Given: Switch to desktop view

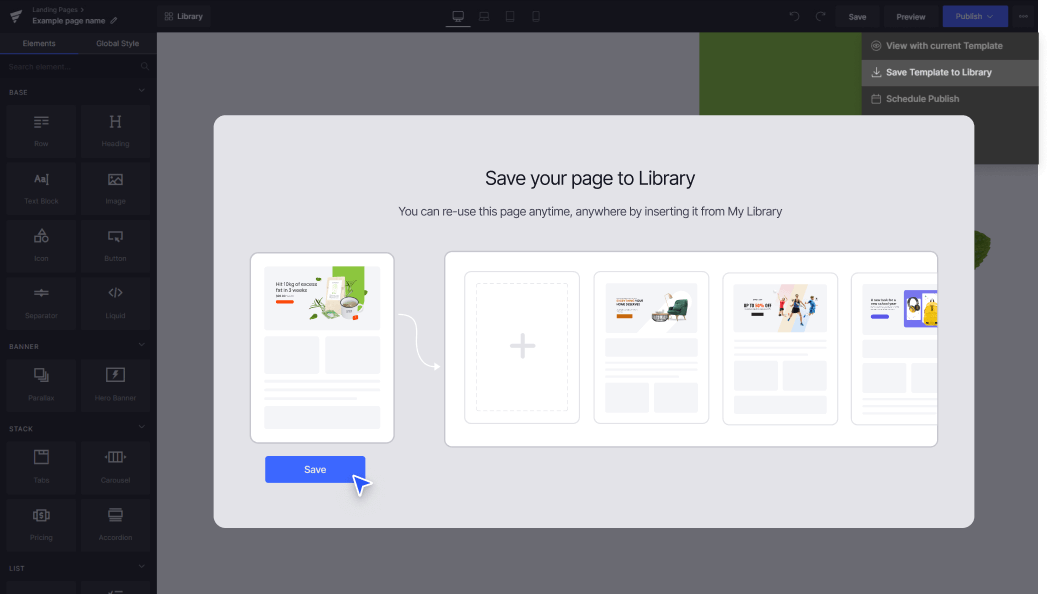Looking at the screenshot, I should 458,16.
